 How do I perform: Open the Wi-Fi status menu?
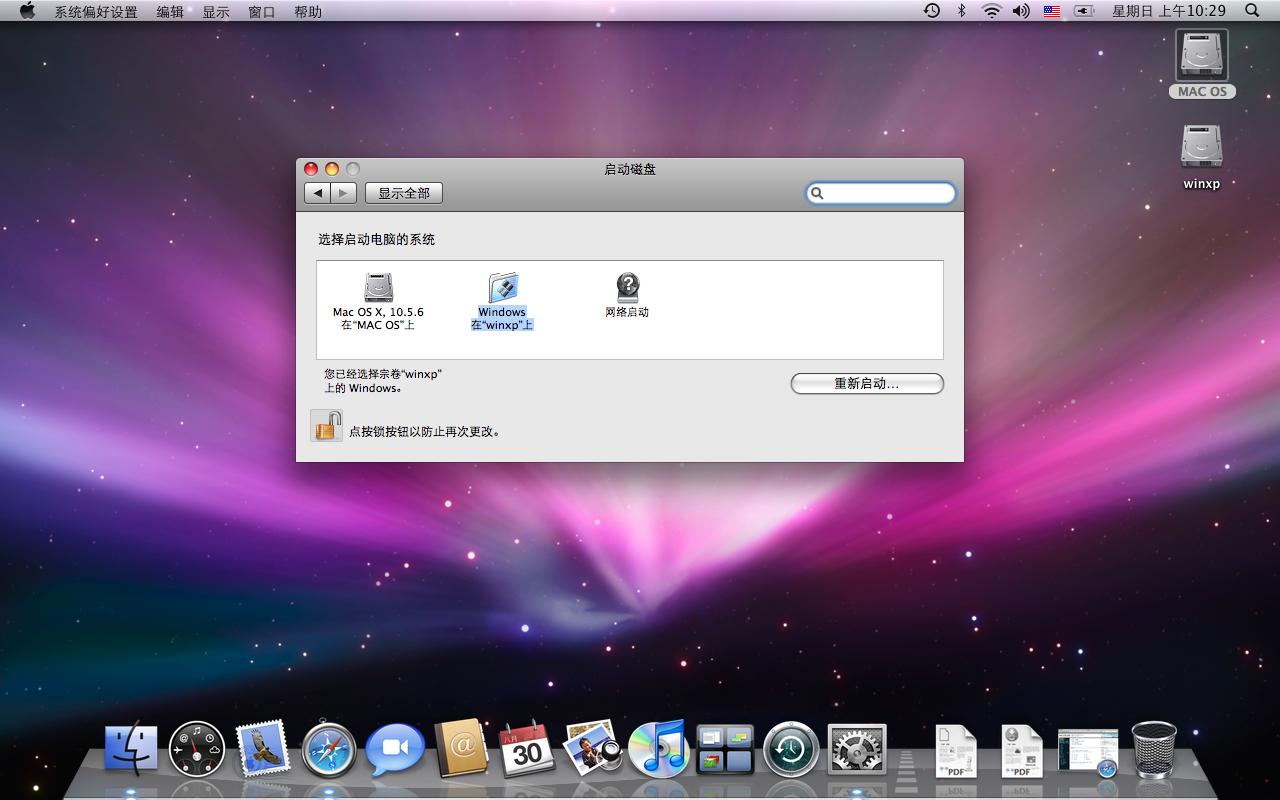click(991, 11)
